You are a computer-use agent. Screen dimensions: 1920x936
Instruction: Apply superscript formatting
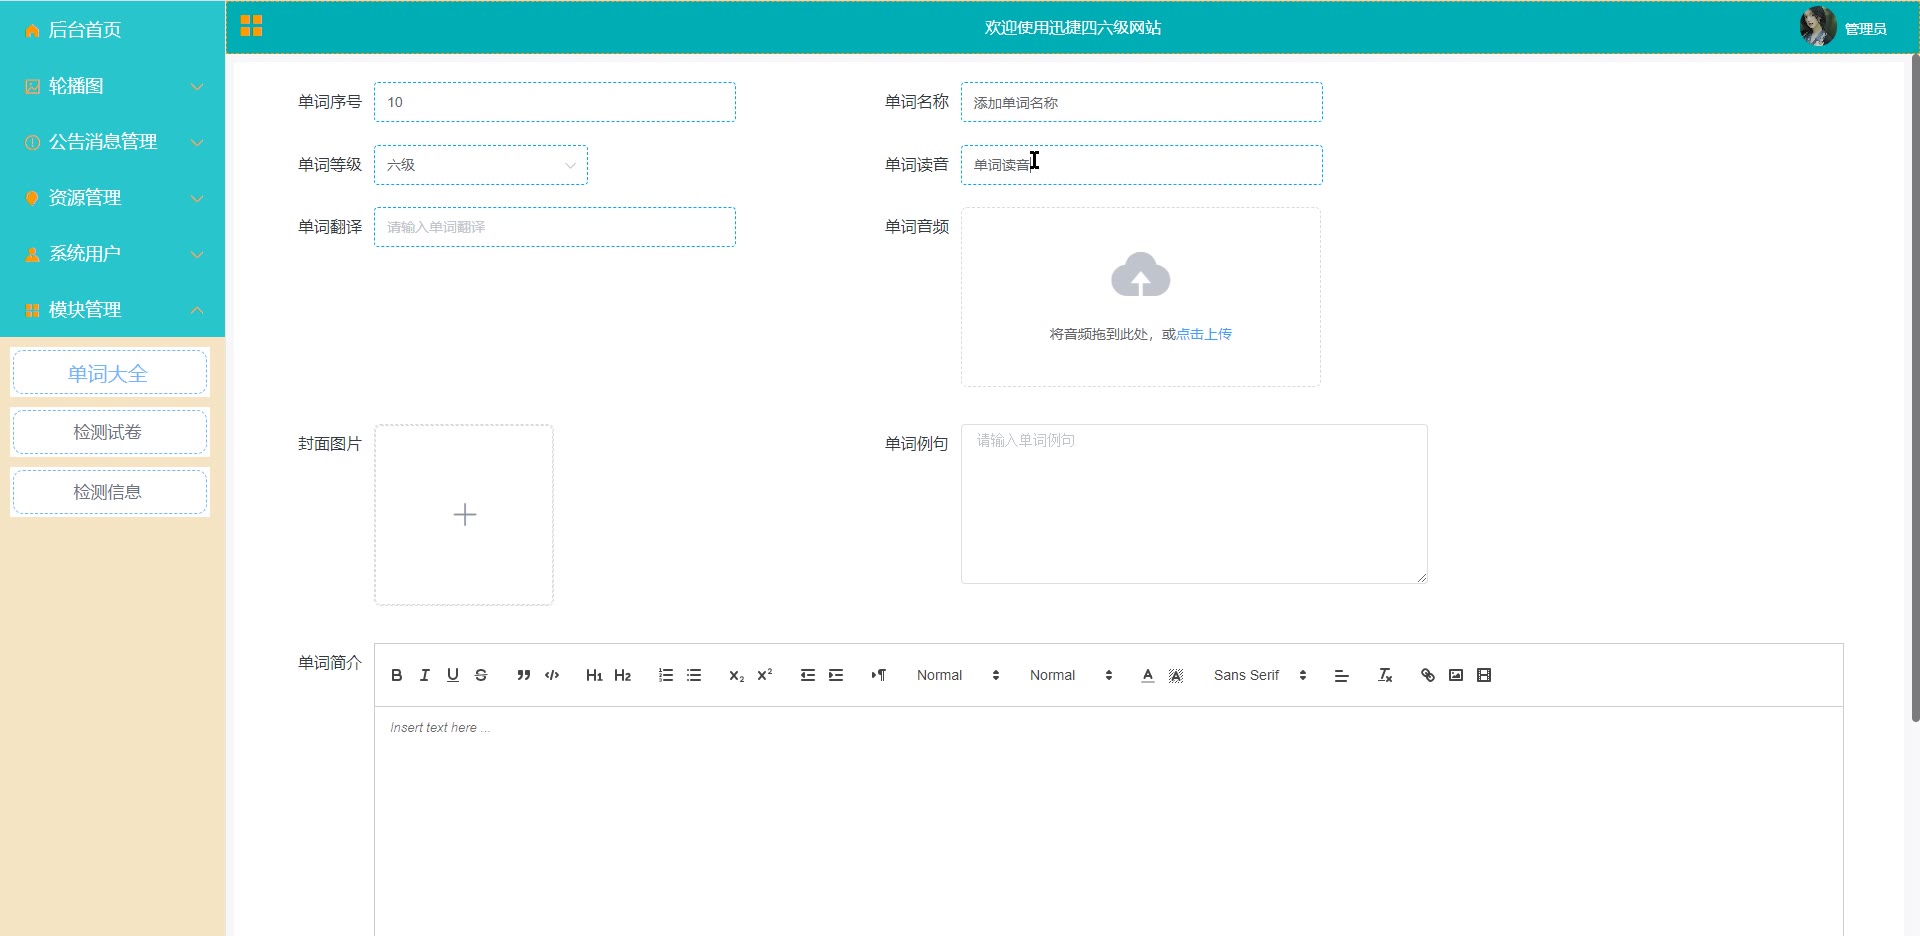(x=765, y=675)
